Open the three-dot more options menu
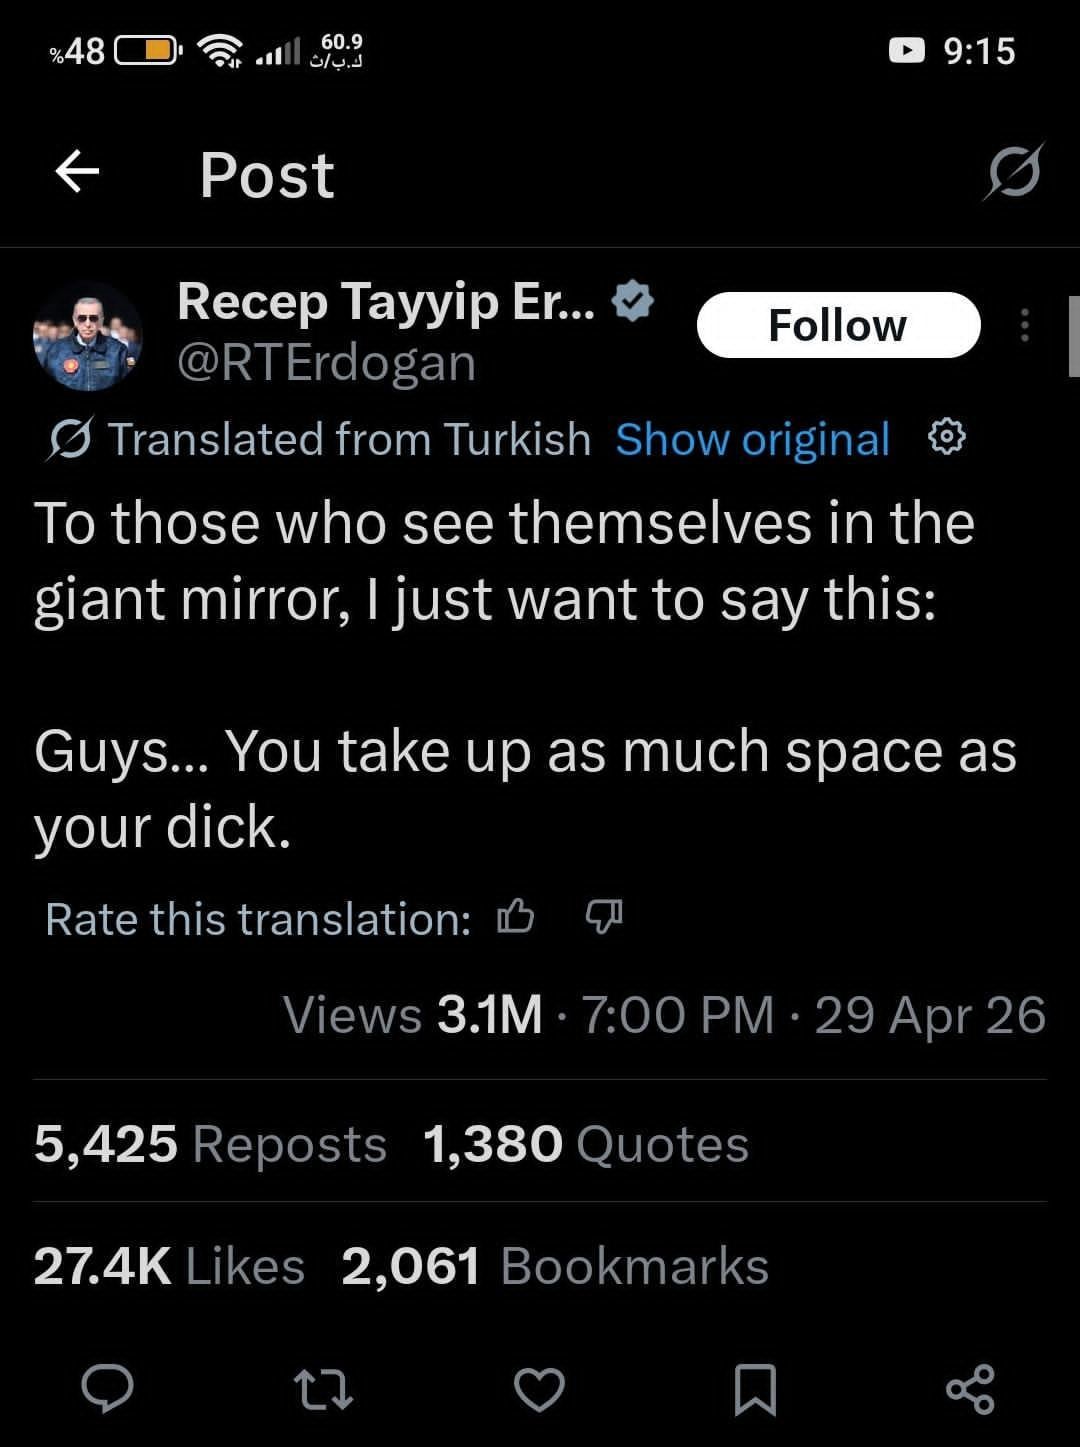 click(x=1024, y=325)
